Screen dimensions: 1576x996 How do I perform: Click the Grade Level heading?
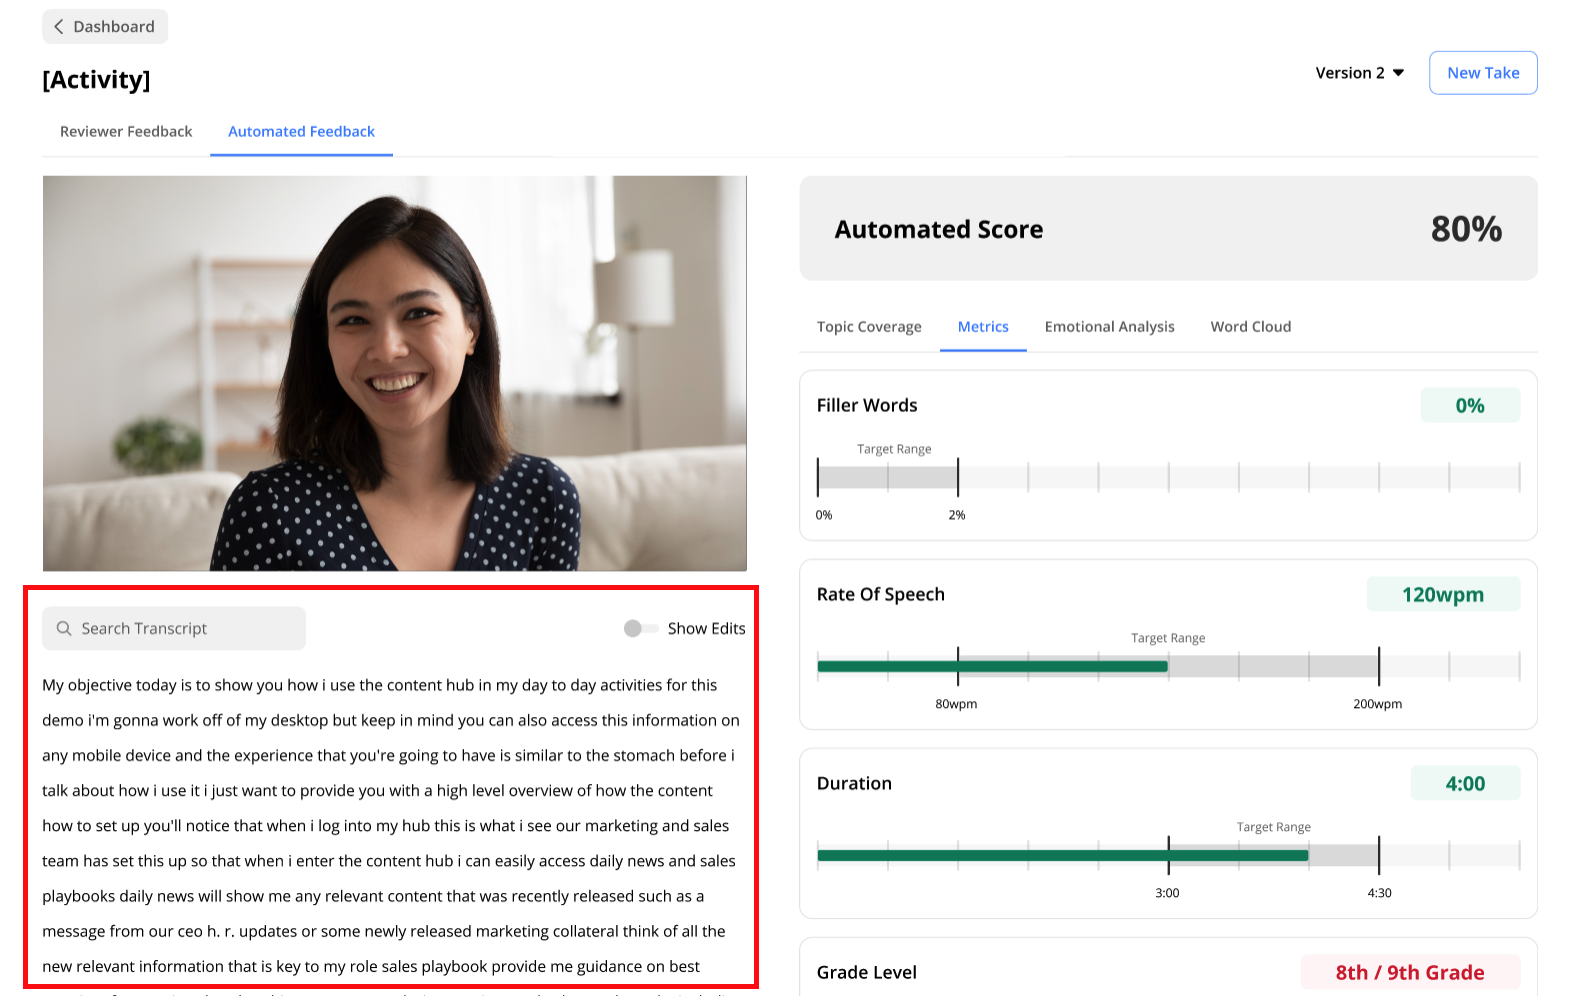867,972
